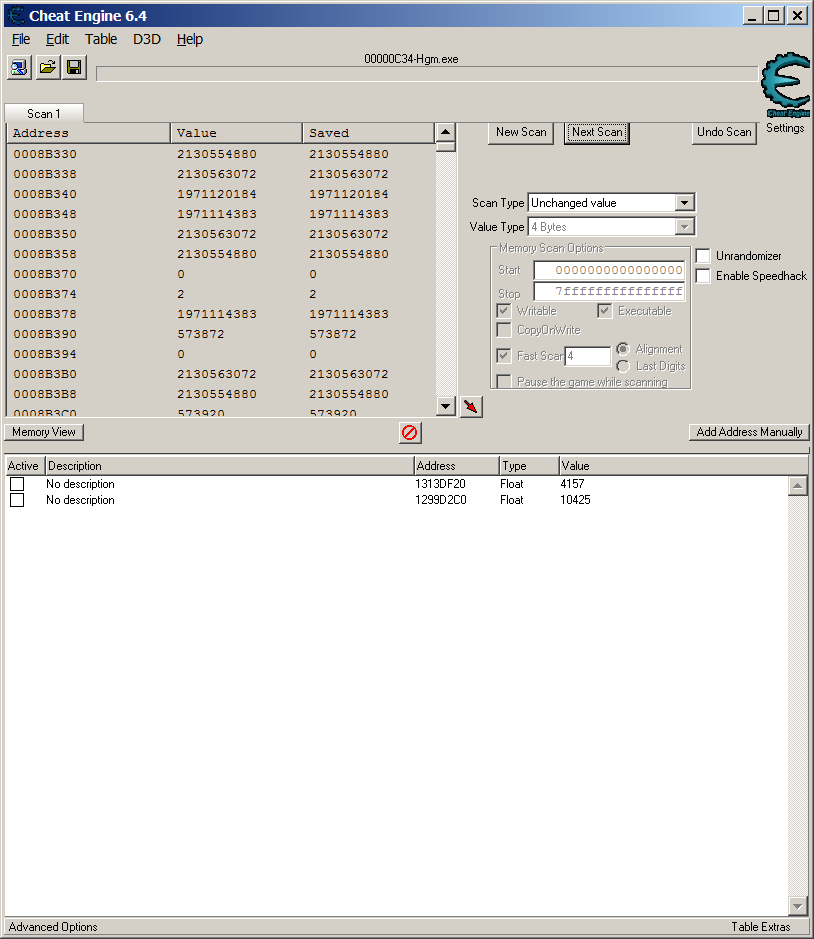Activate the entry at address 1313DF20
The image size is (814, 939).
coord(17,484)
